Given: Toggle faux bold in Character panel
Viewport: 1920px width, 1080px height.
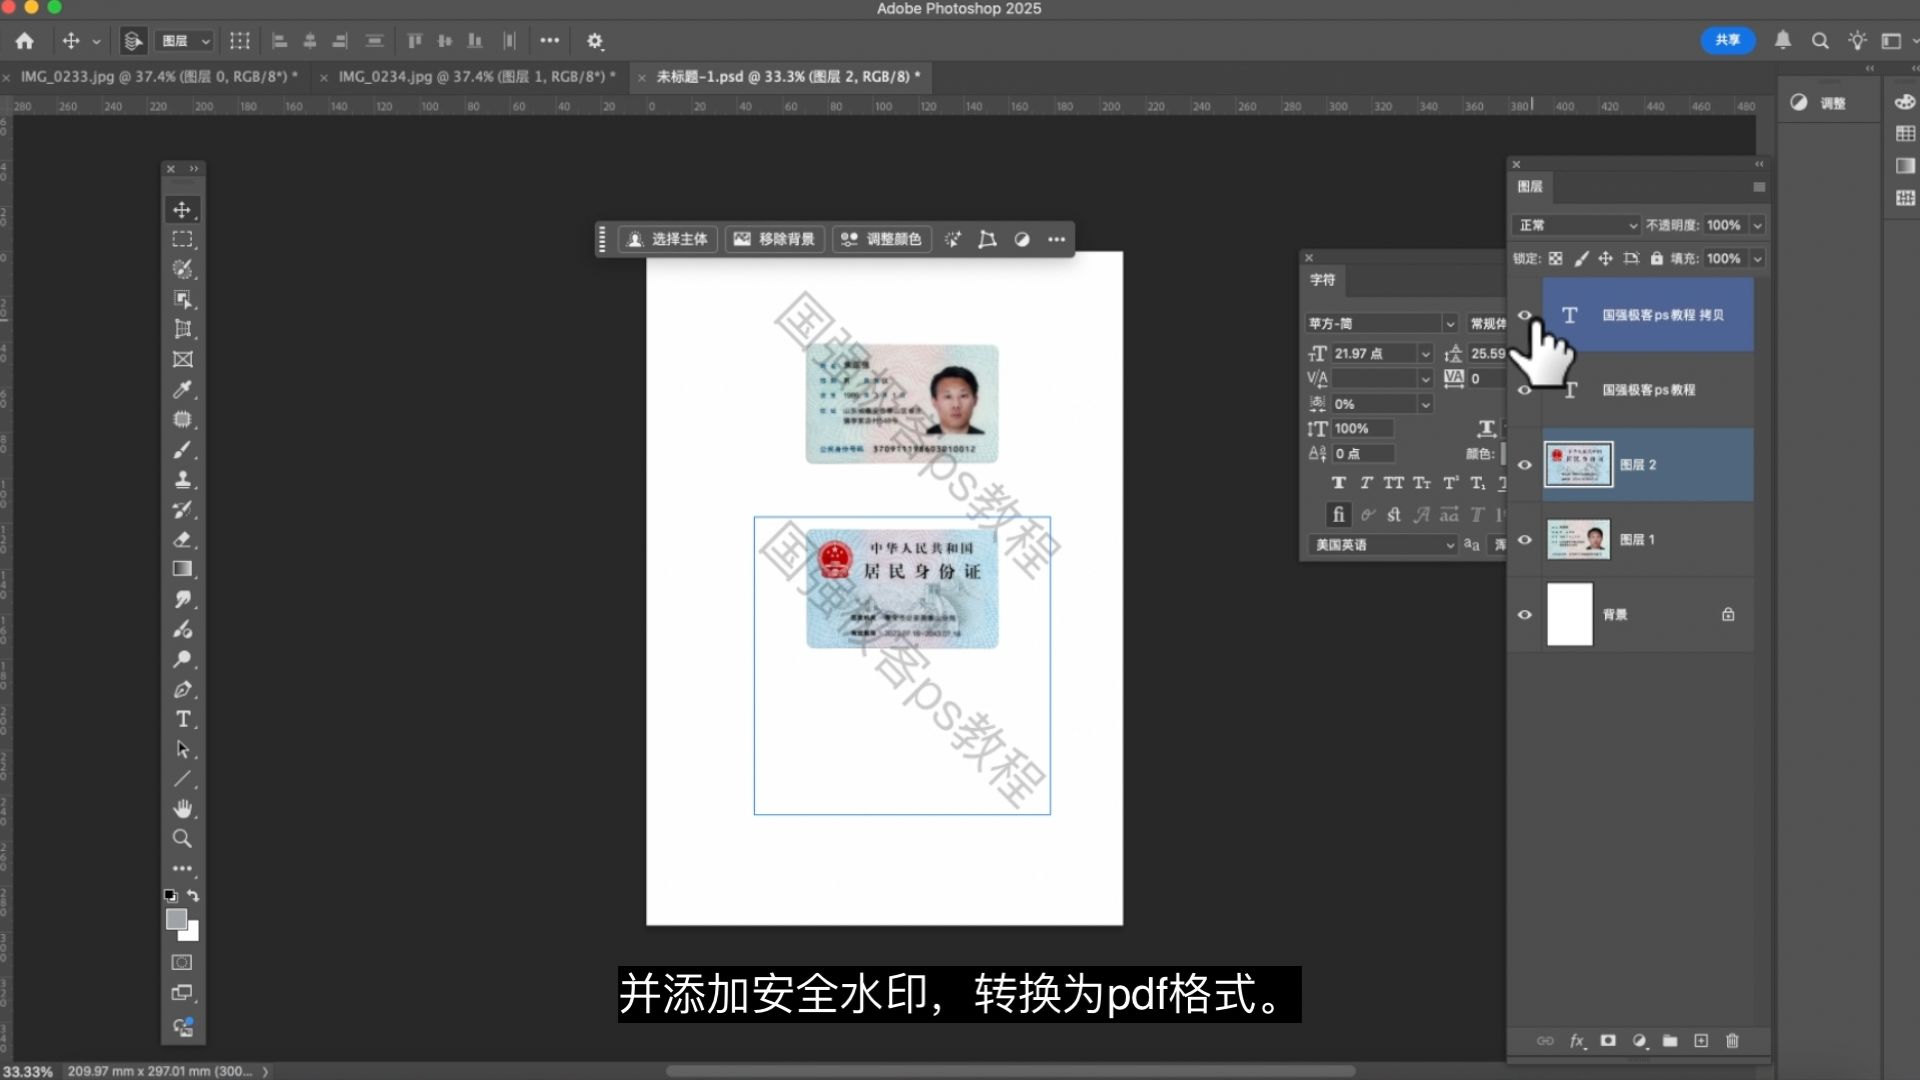Looking at the screenshot, I should [1339, 483].
